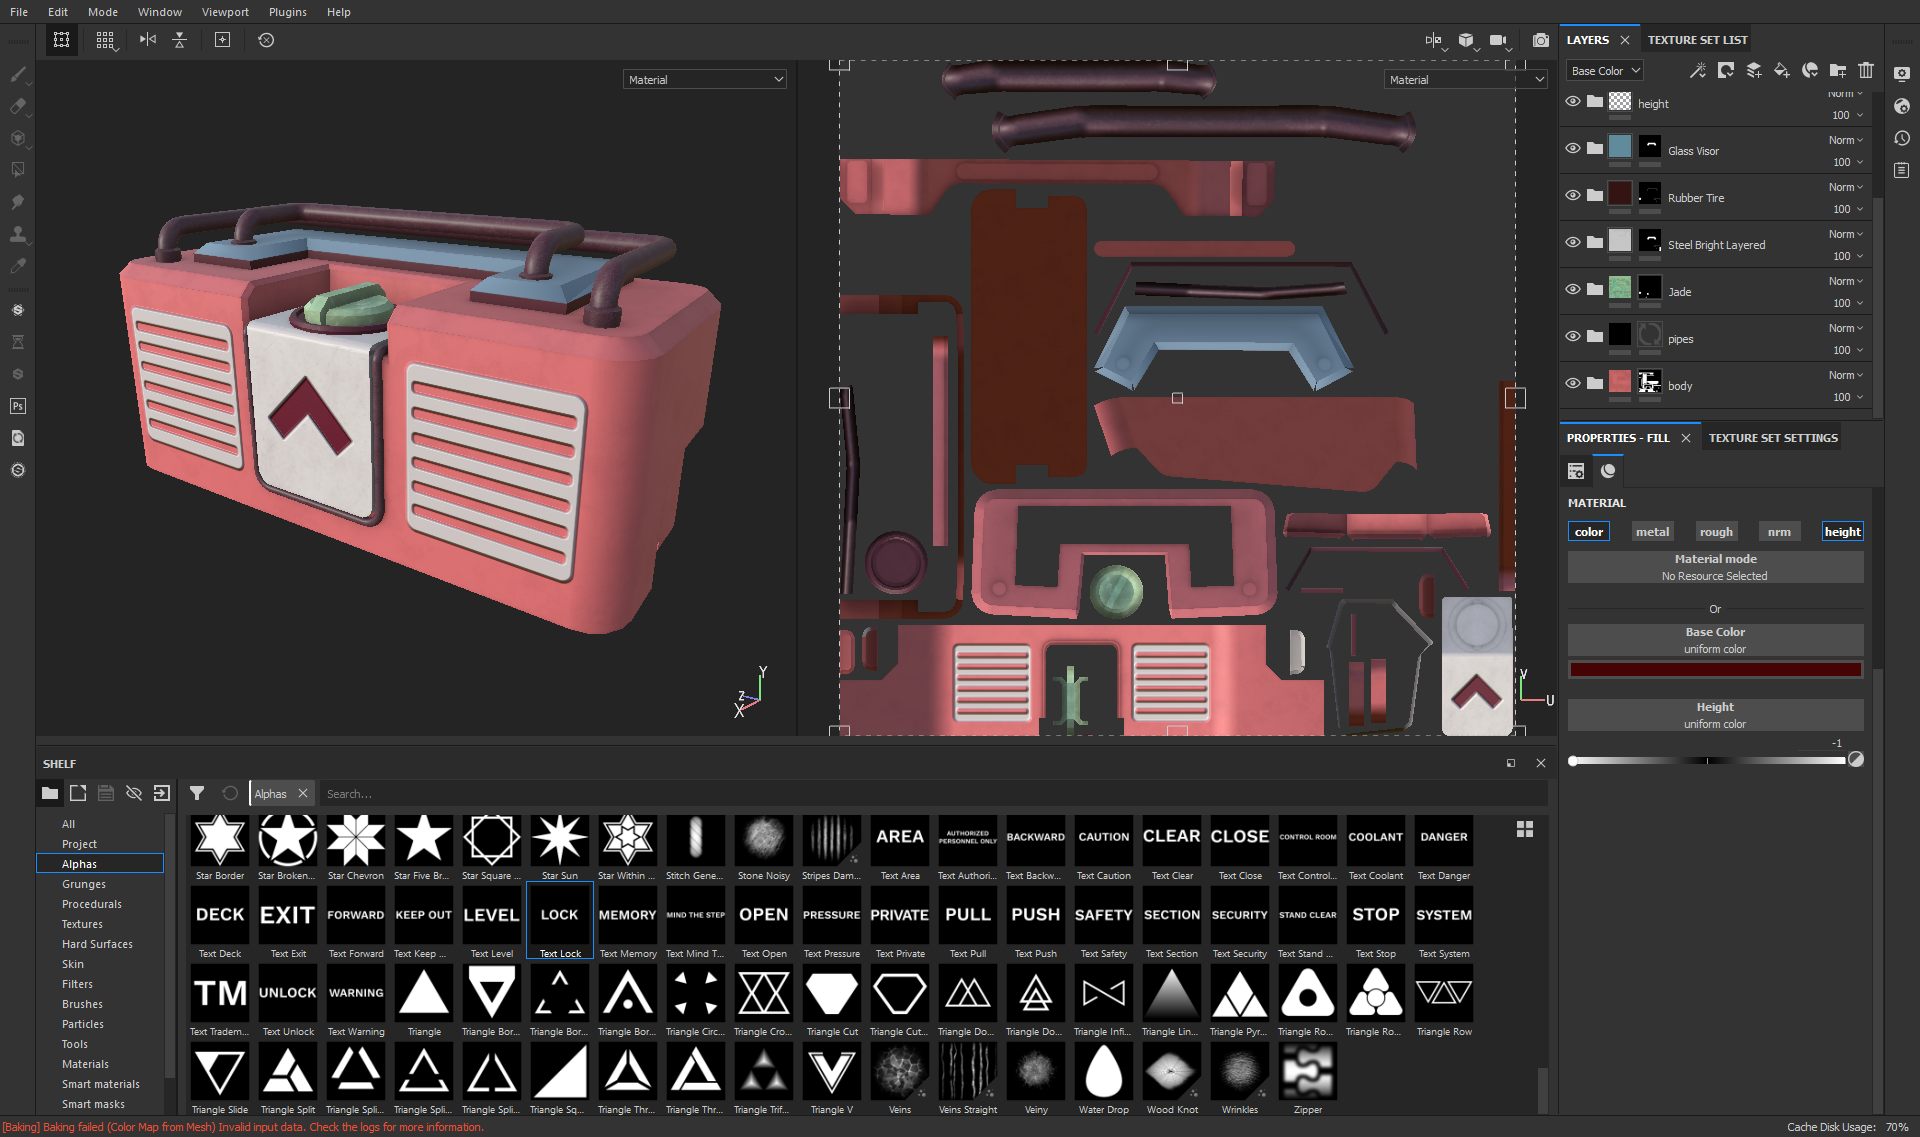Open body layer blend mode dropdown
This screenshot has width=1920, height=1137.
point(1846,375)
